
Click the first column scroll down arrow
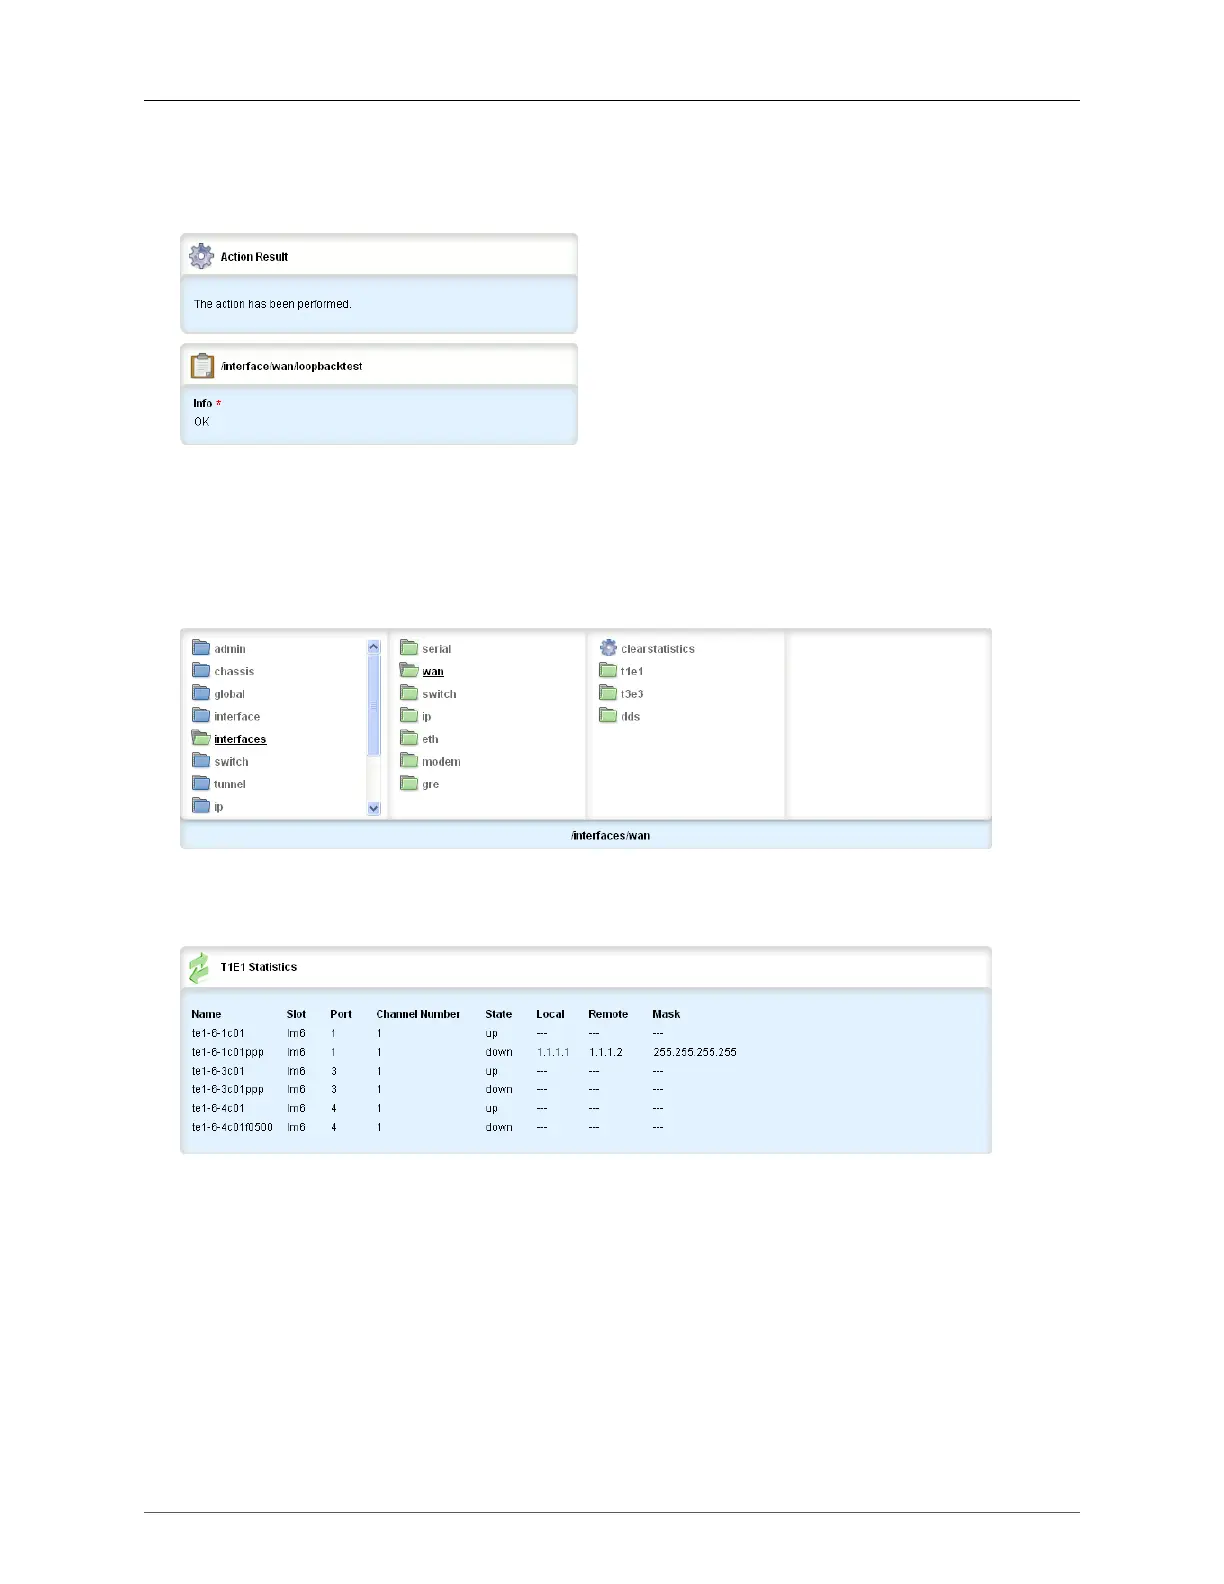pos(374,808)
